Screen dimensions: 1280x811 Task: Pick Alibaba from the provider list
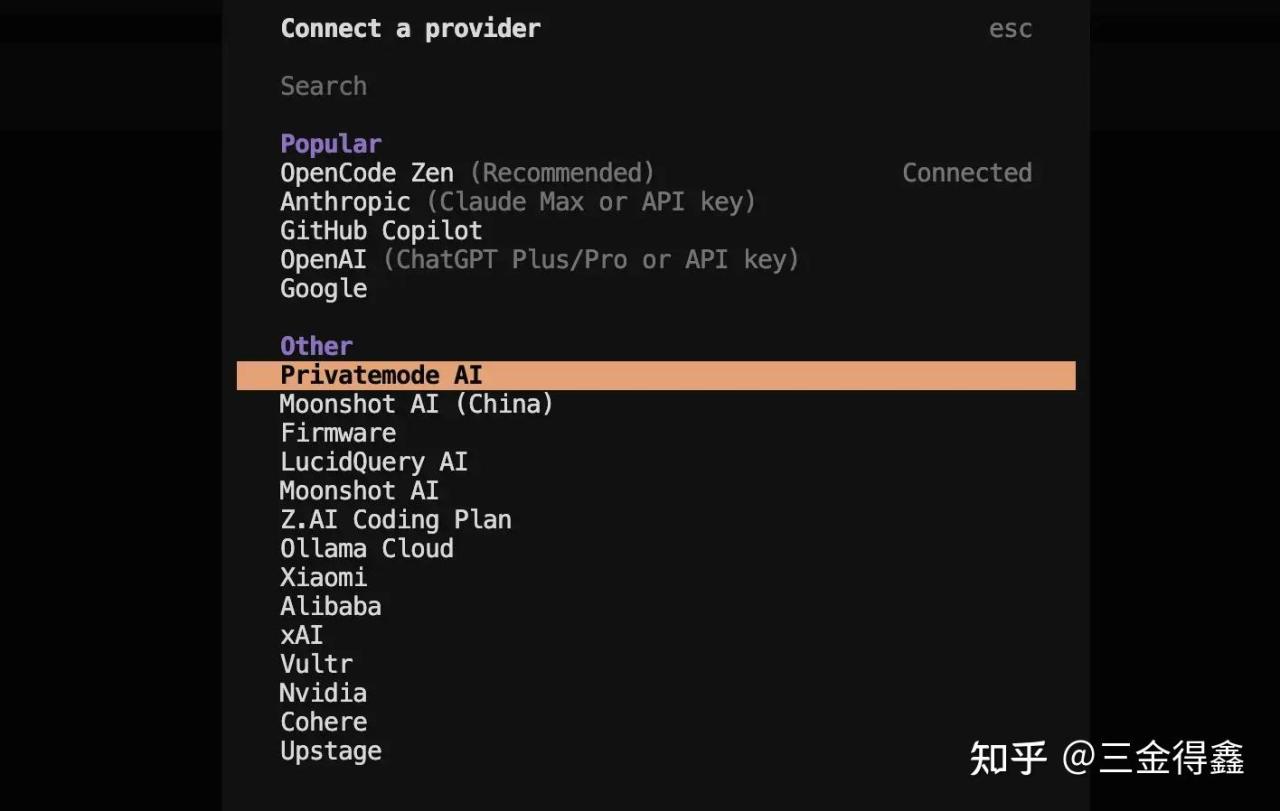point(330,607)
